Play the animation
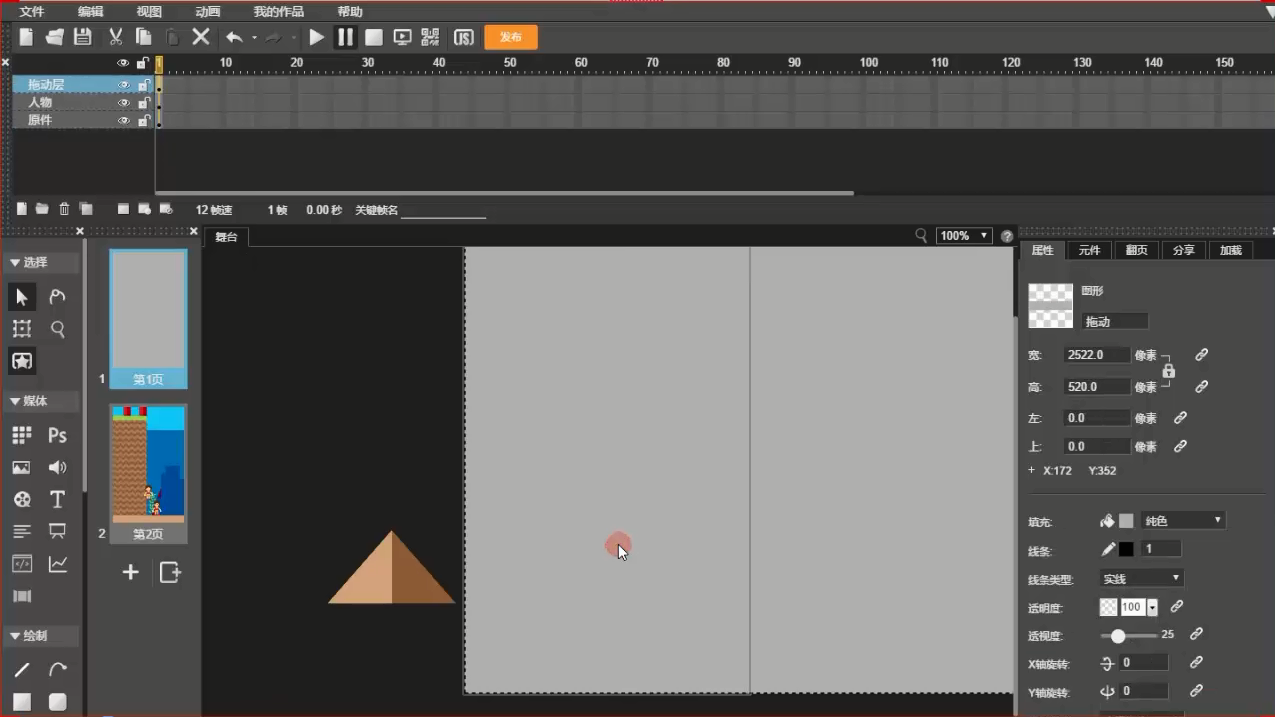Viewport: 1275px width, 717px height. (x=317, y=37)
